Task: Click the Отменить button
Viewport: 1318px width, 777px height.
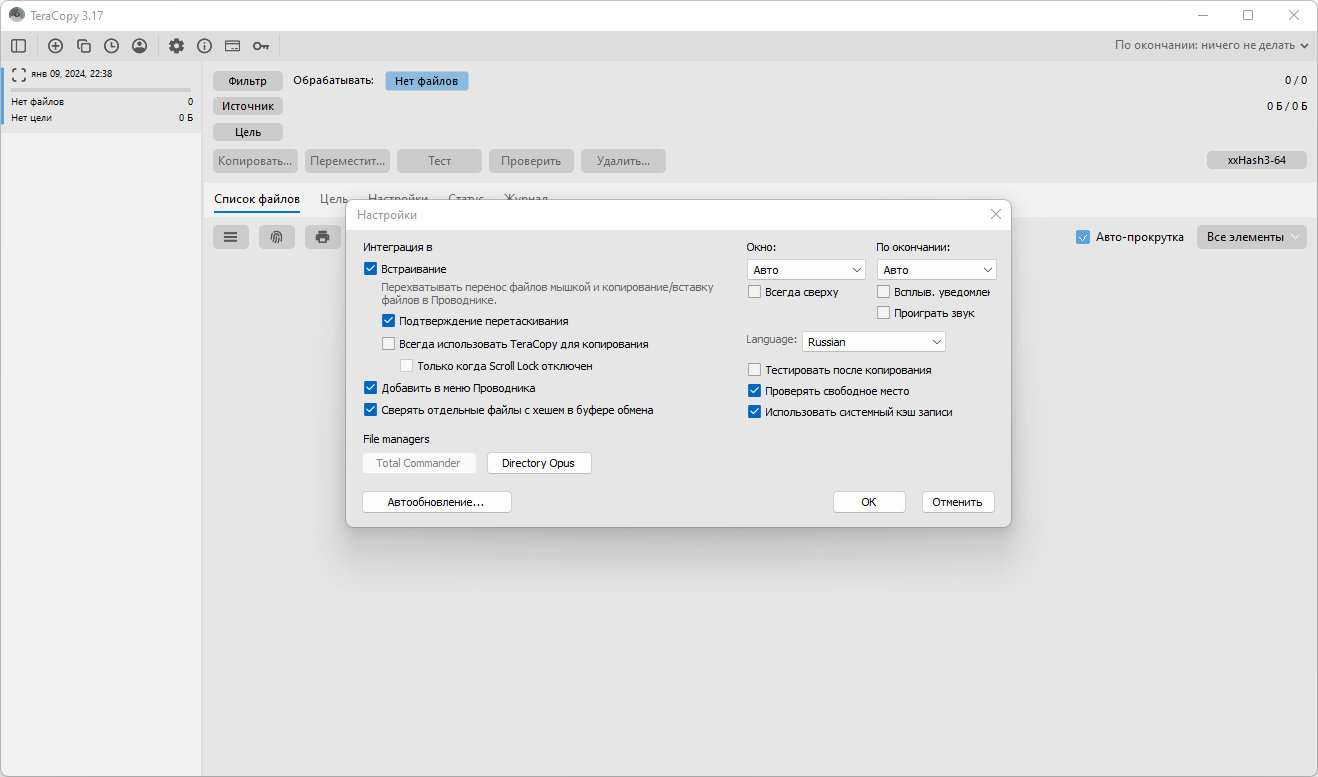Action: click(958, 502)
